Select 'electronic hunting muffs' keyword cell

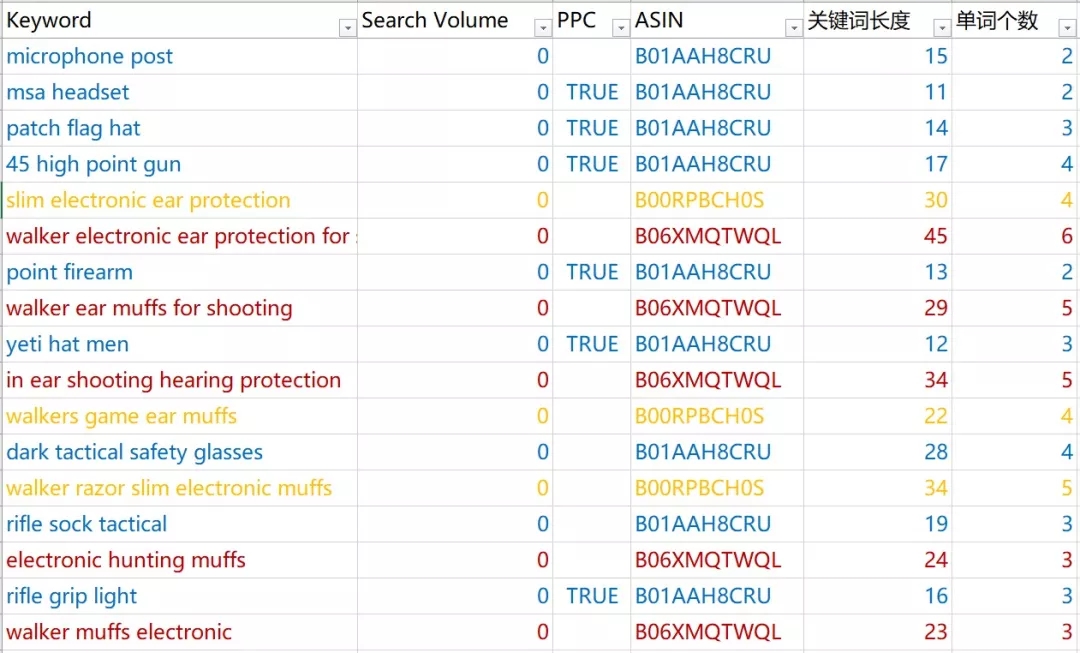pos(179,560)
